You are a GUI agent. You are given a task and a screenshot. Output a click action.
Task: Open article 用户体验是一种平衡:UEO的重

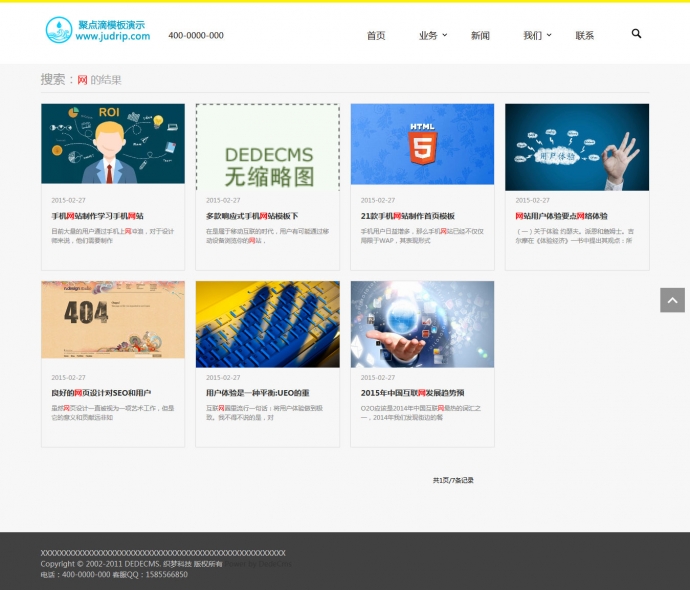point(257,393)
